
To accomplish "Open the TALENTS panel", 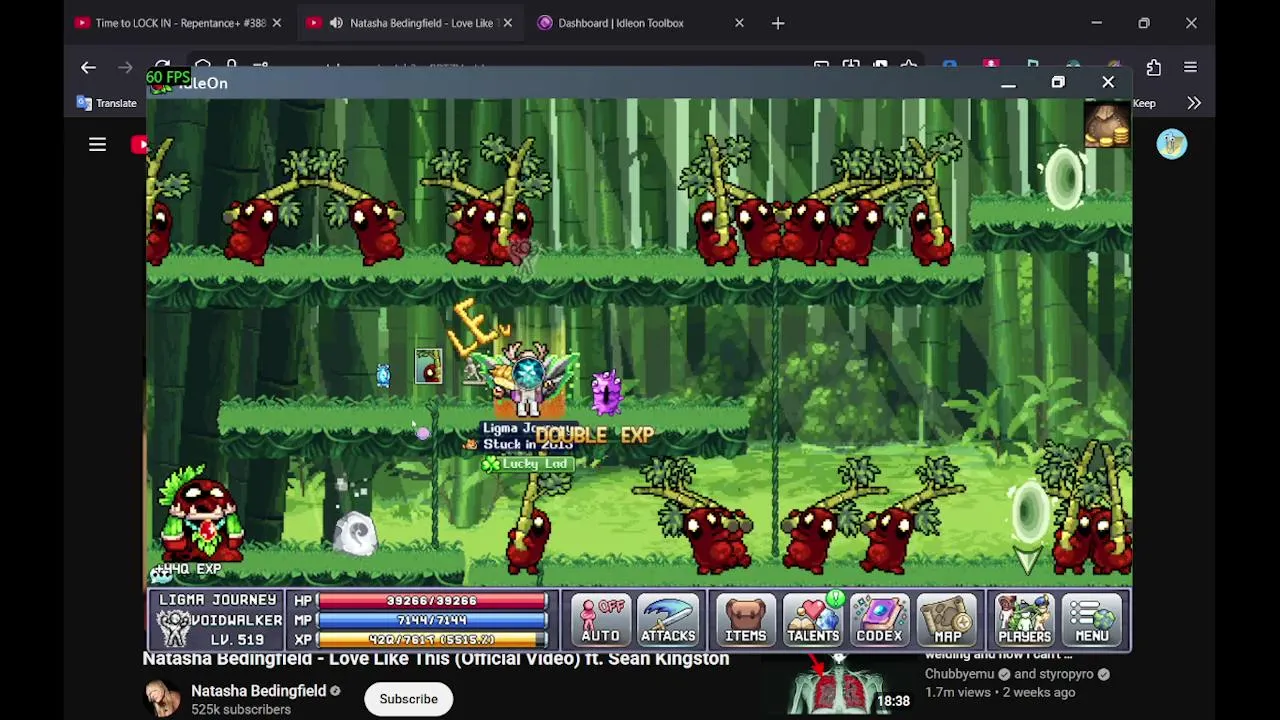I will (812, 620).
